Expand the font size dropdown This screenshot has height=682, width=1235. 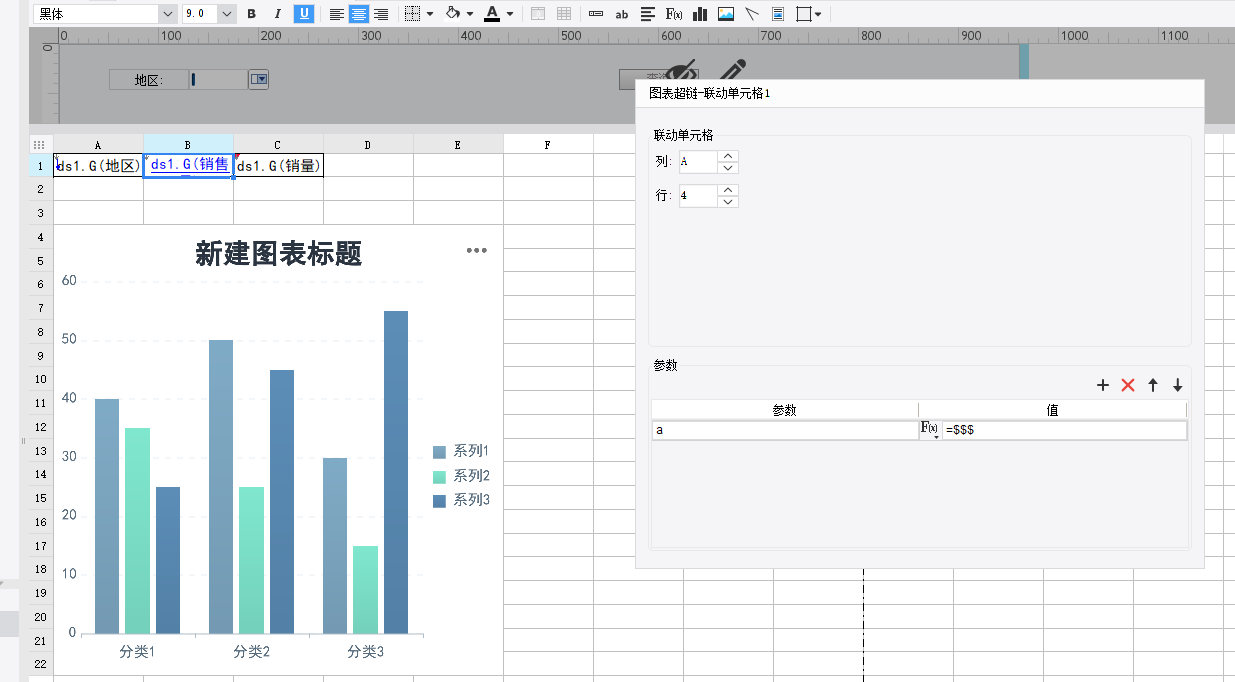(226, 14)
